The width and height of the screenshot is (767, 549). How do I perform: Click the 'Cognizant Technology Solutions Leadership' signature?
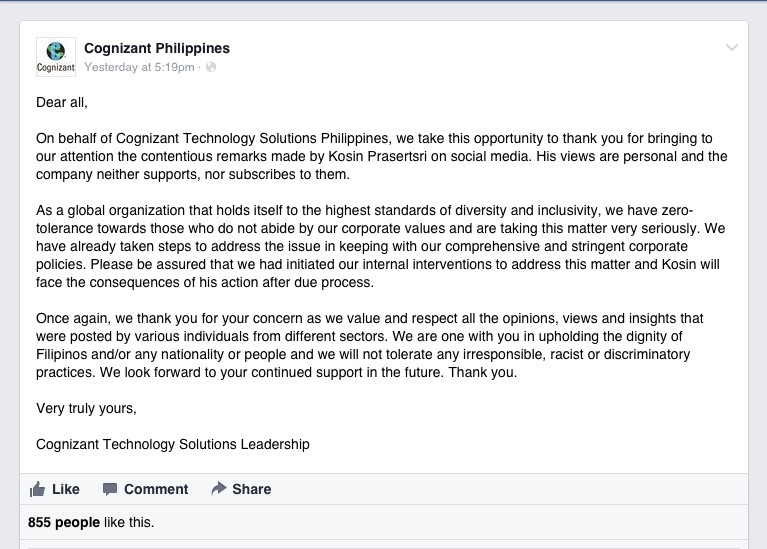173,444
